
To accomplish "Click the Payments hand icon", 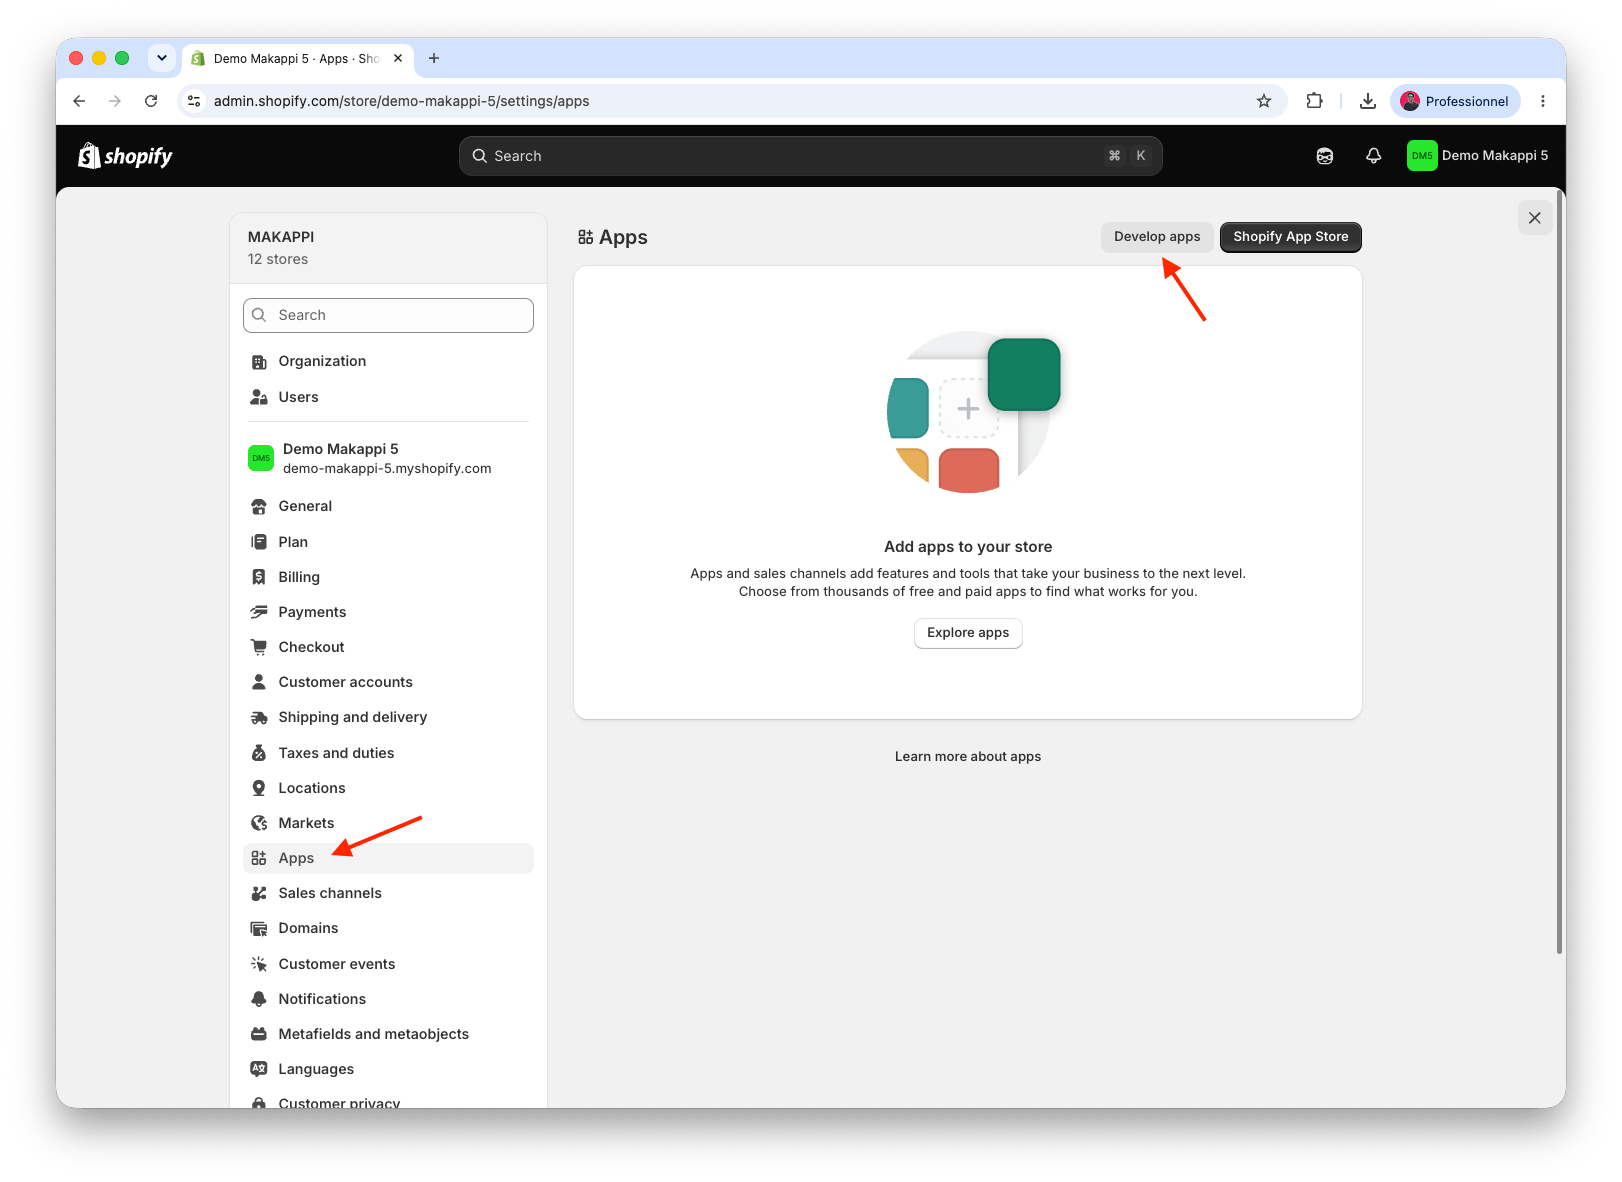I will [x=259, y=612].
